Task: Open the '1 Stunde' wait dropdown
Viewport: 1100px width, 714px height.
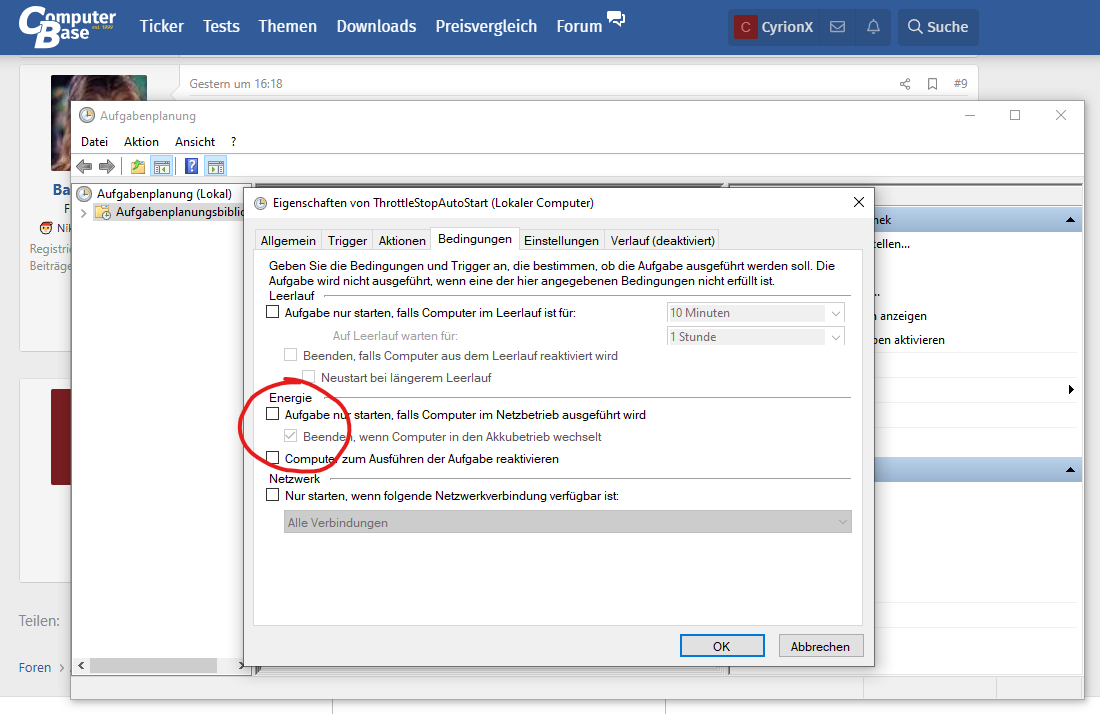Action: pos(756,337)
